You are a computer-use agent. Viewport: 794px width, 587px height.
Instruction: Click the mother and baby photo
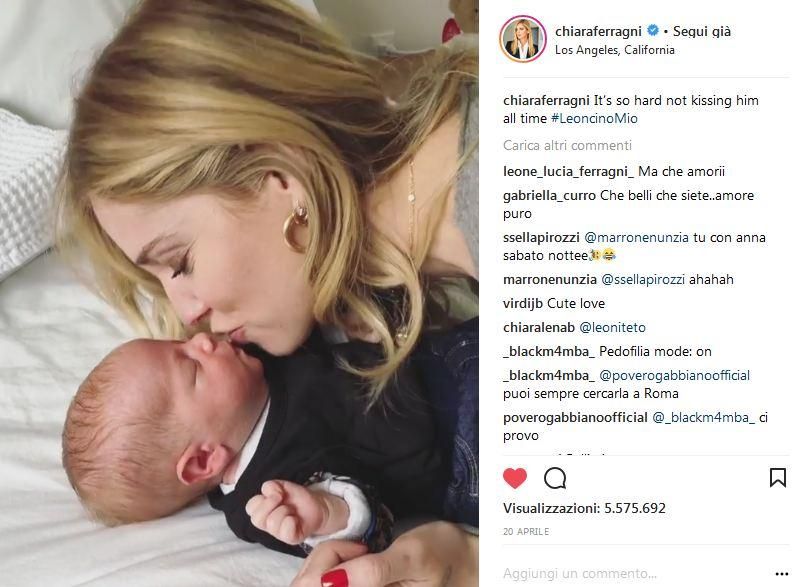pyautogui.click(x=239, y=294)
